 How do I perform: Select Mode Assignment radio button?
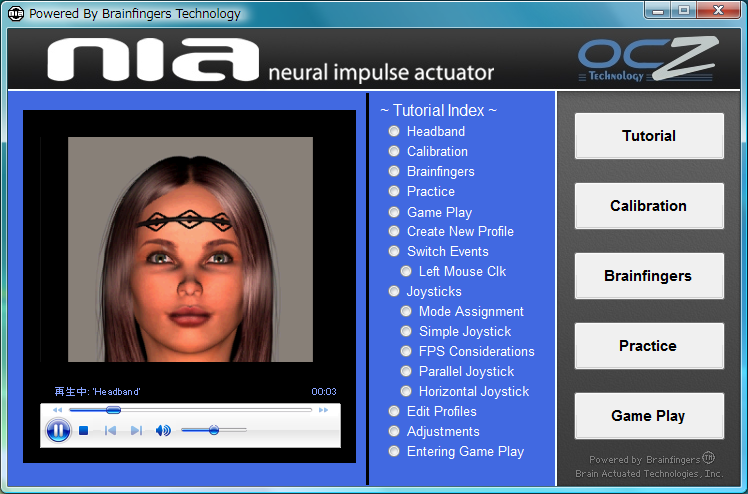pyautogui.click(x=406, y=311)
